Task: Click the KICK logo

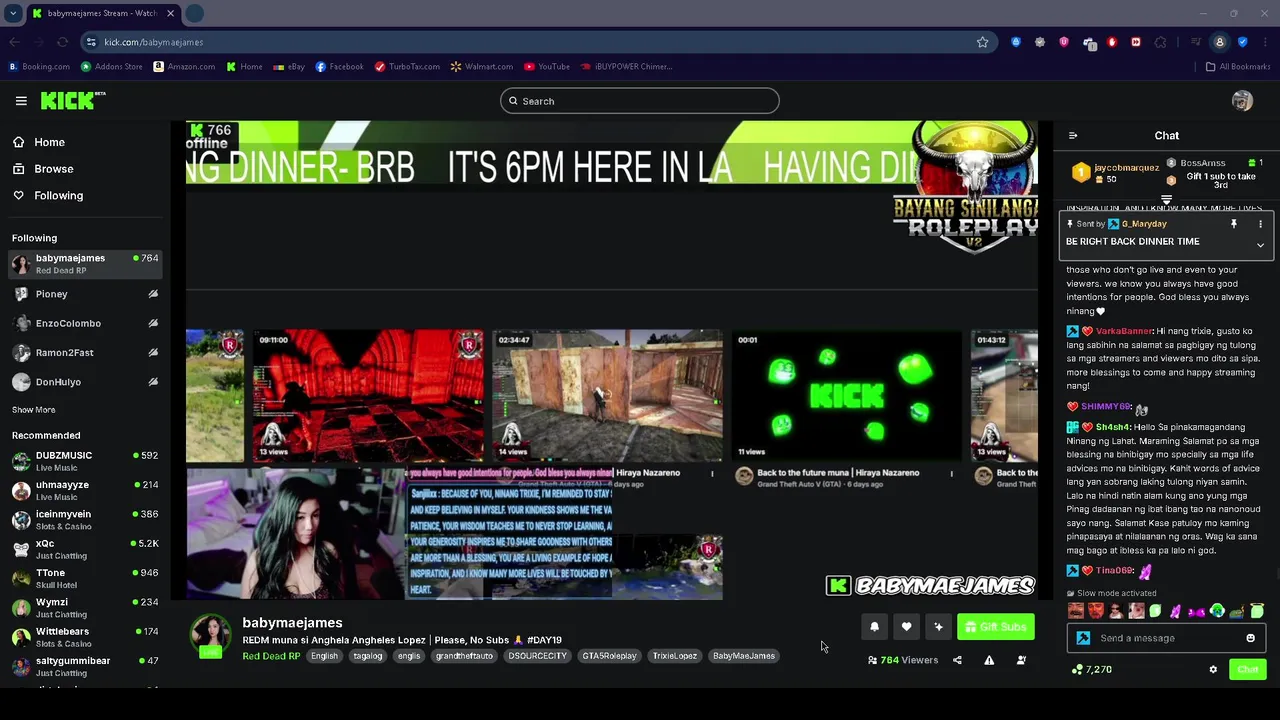Action: pos(72,100)
